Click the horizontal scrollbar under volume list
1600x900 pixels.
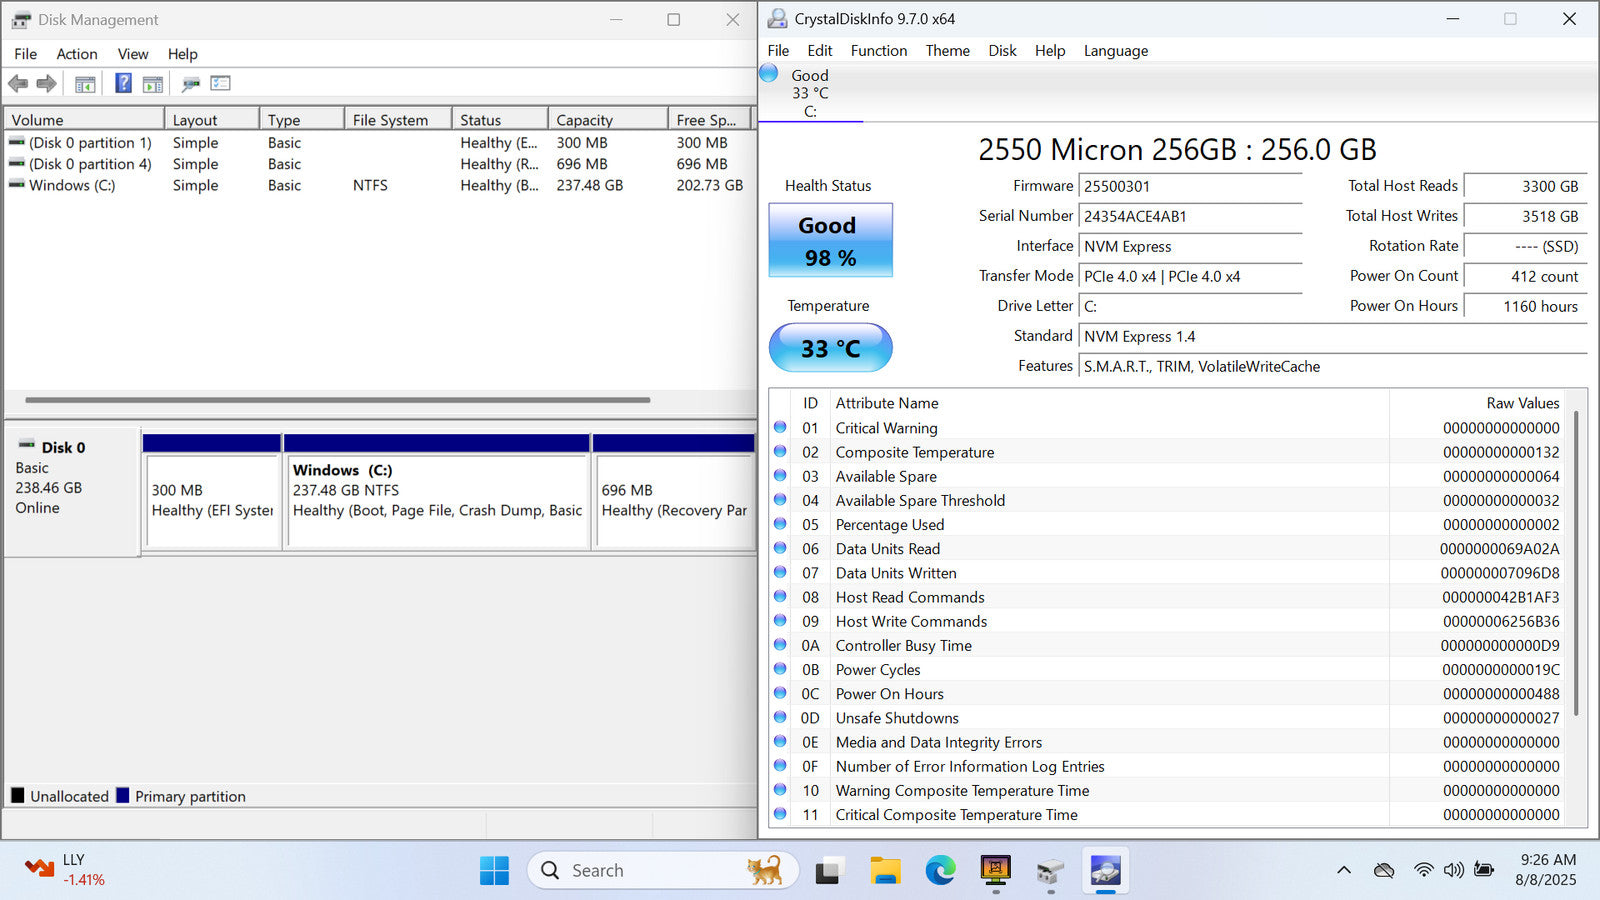point(338,400)
